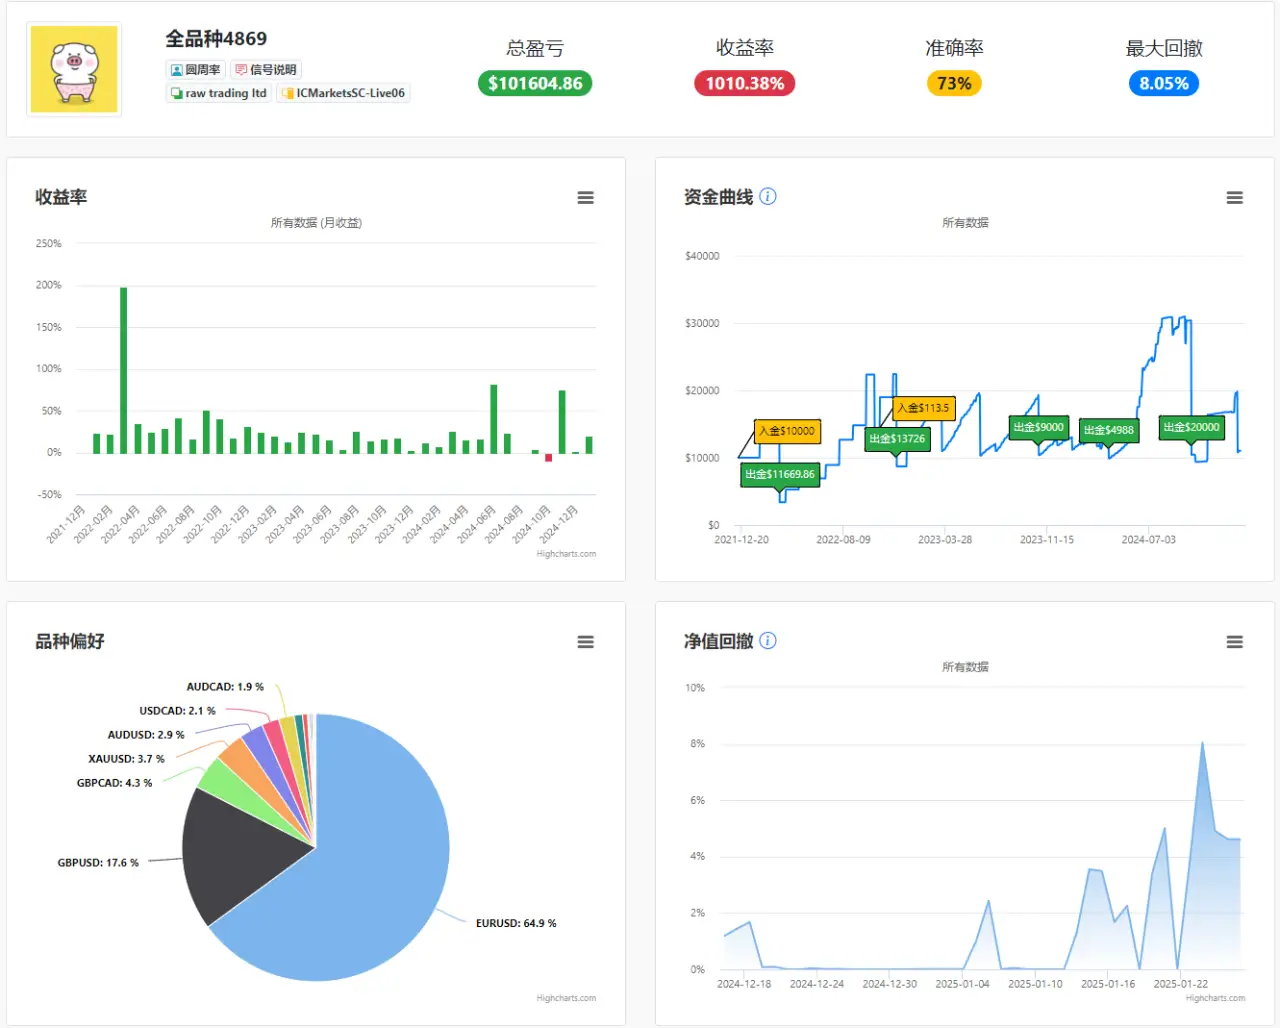The width and height of the screenshot is (1280, 1028).
Task: Click the info icon beside 资金曲线
Action: click(x=768, y=196)
